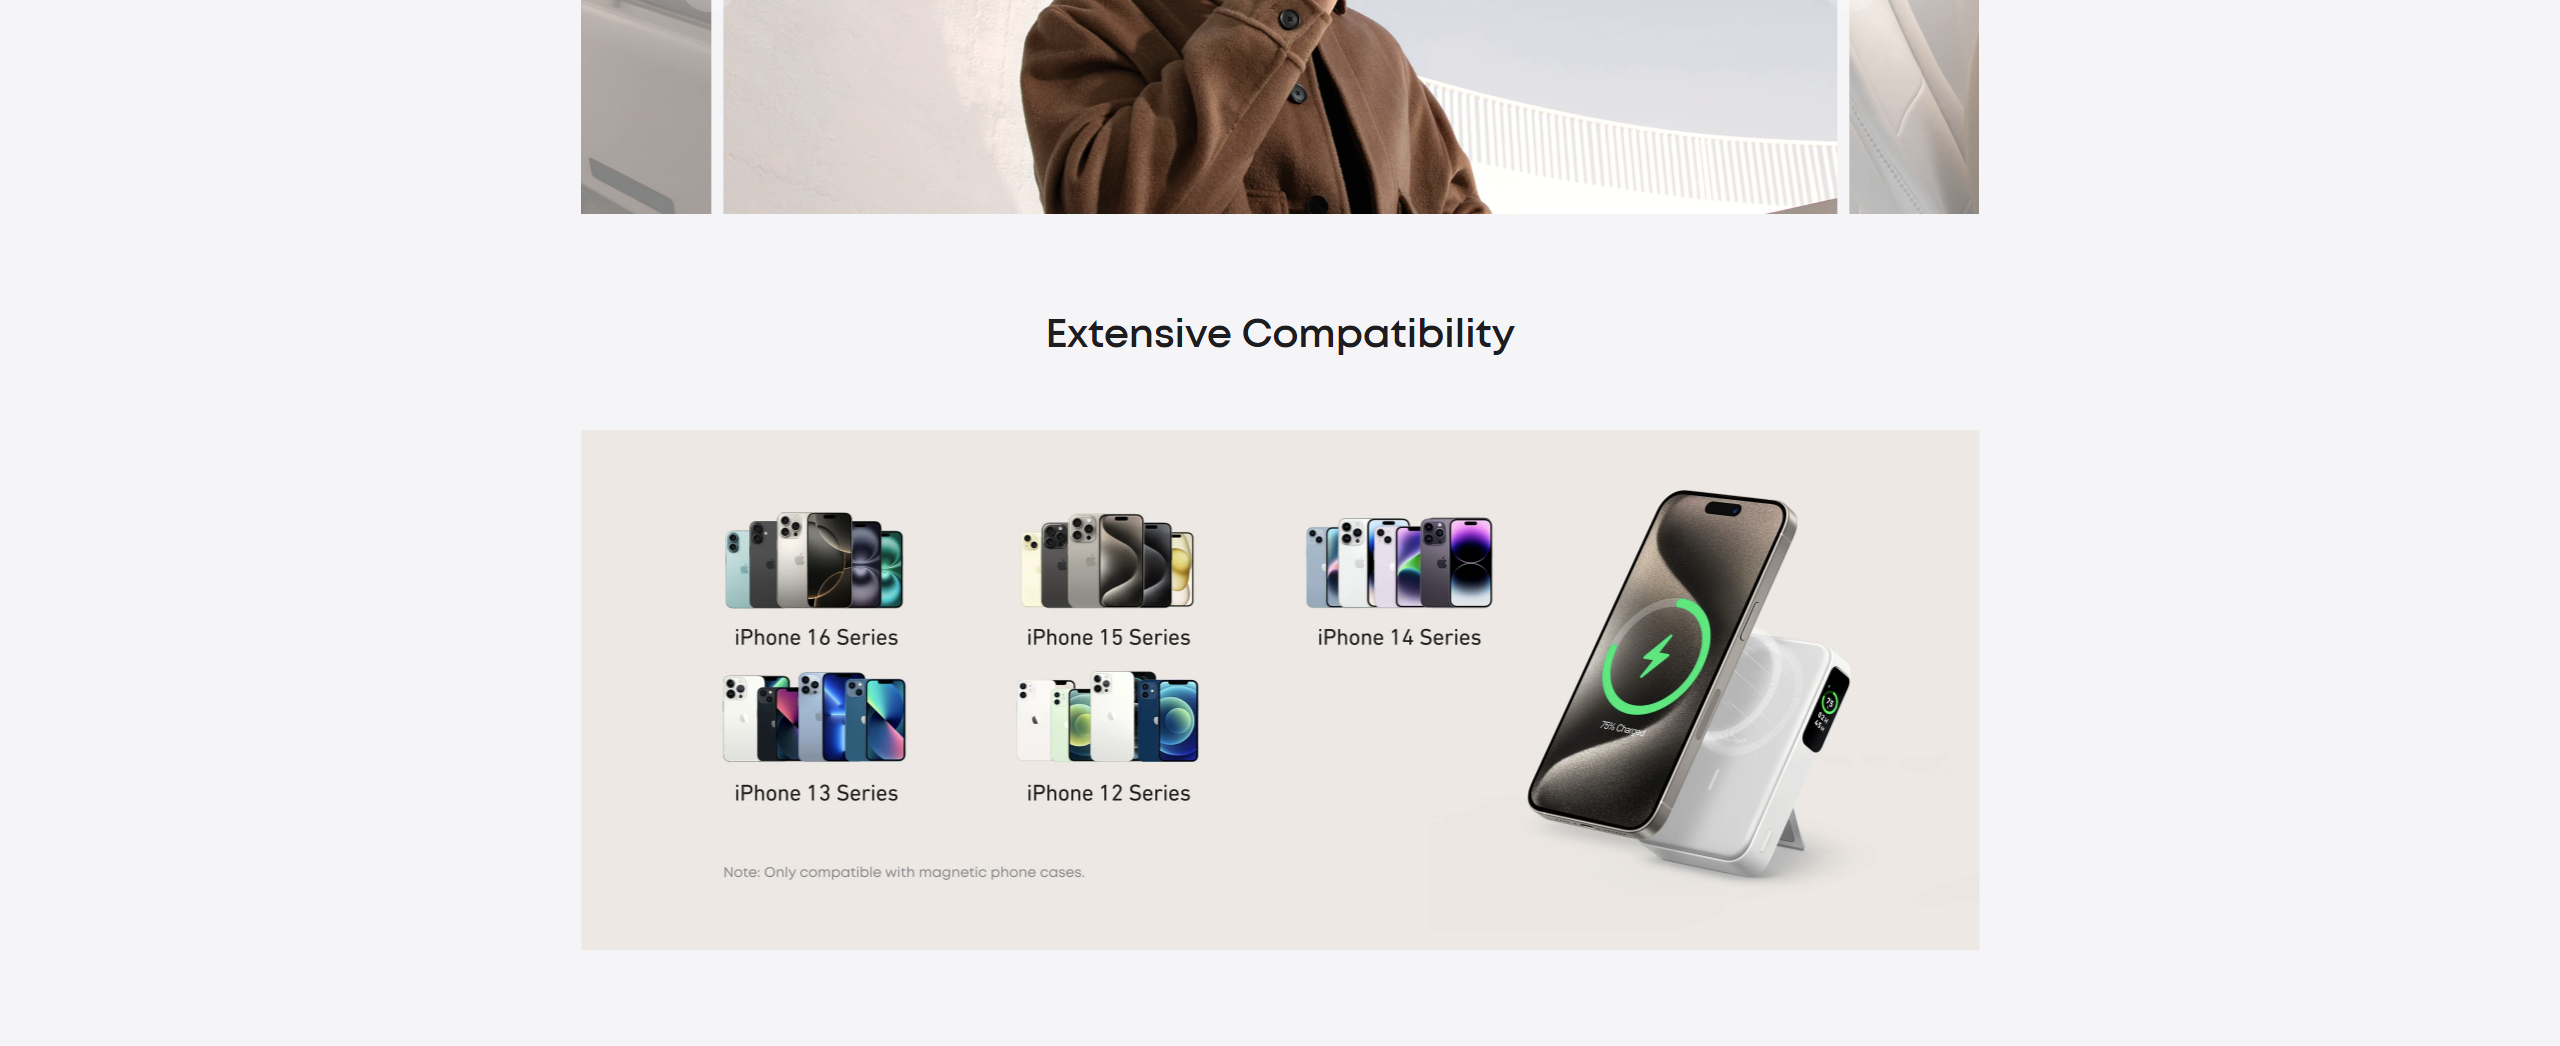The width and height of the screenshot is (2560, 1046).
Task: Click the green charging bolt icon on phone
Action: click(x=1656, y=657)
